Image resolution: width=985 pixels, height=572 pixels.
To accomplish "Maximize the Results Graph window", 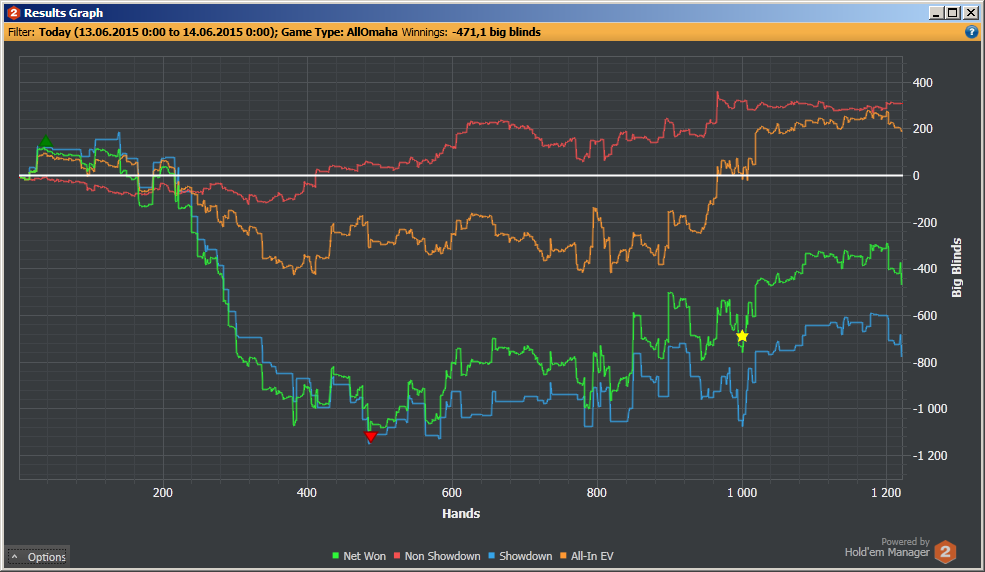I will tap(953, 13).
